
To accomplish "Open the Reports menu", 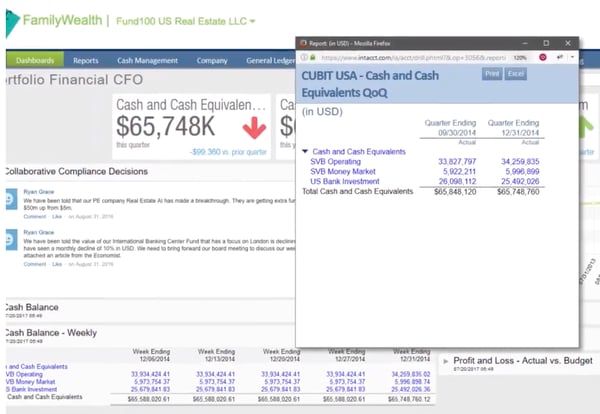I will tap(86, 60).
